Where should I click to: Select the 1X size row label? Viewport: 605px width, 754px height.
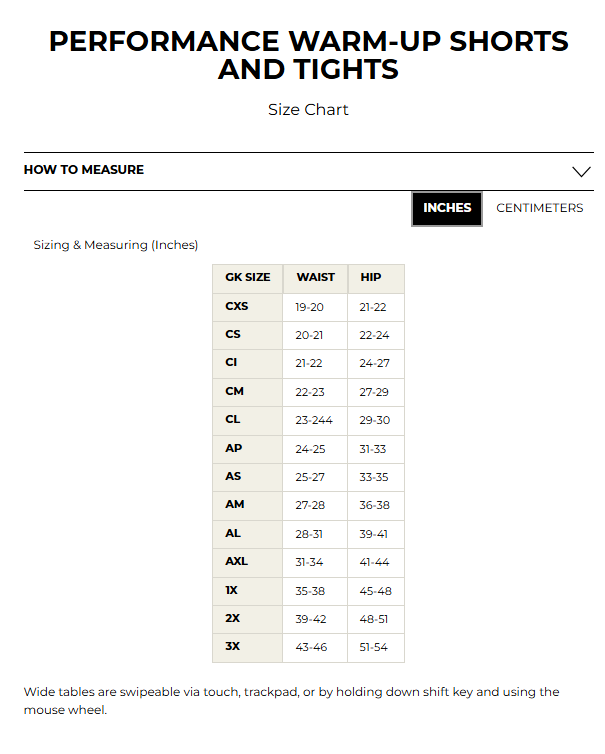coord(232,590)
